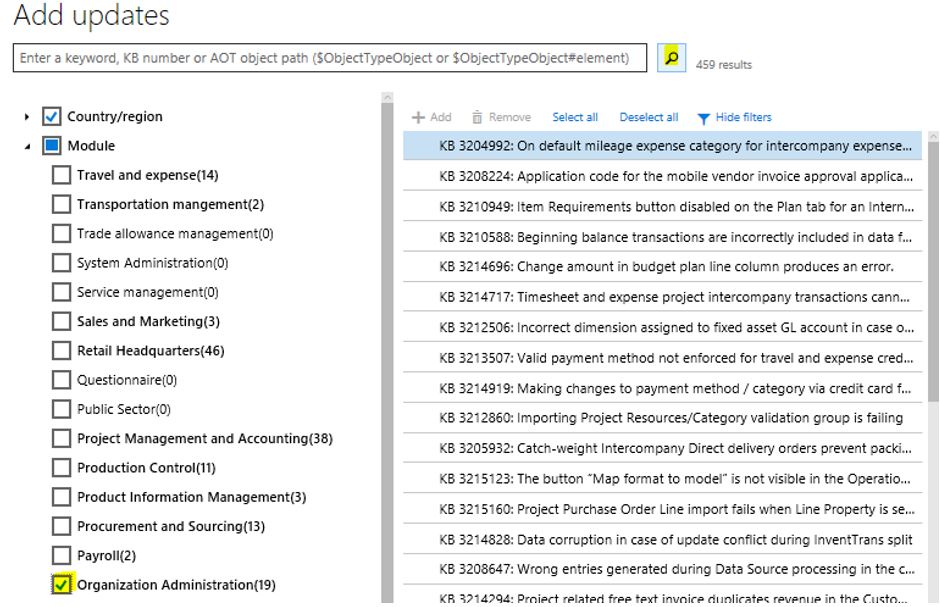Click the Remove trash icon
Viewport: 940px width, 607px height.
click(x=477, y=117)
